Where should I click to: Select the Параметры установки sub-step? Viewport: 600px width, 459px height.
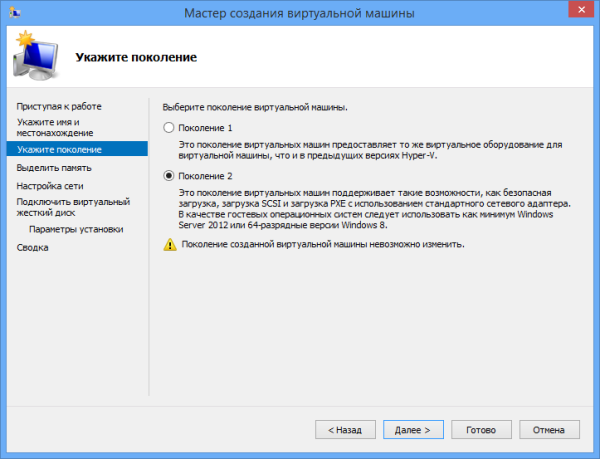[x=76, y=229]
